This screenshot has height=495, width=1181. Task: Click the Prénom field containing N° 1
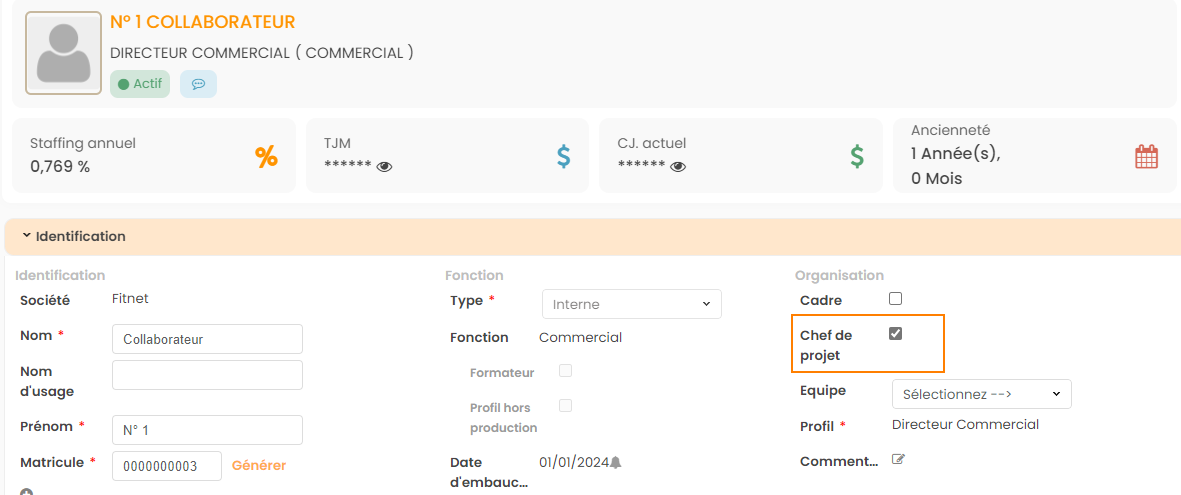[x=207, y=430]
